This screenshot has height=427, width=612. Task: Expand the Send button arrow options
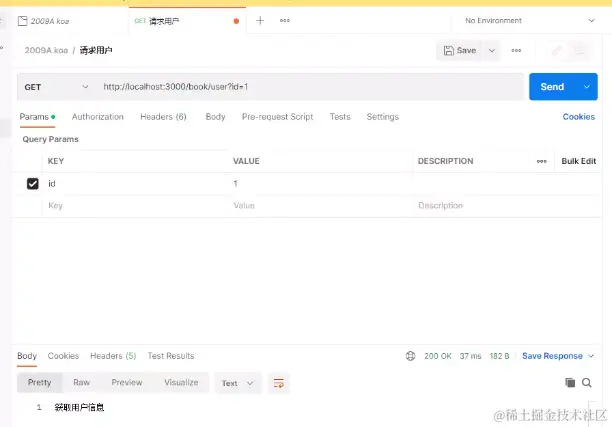[x=587, y=87]
